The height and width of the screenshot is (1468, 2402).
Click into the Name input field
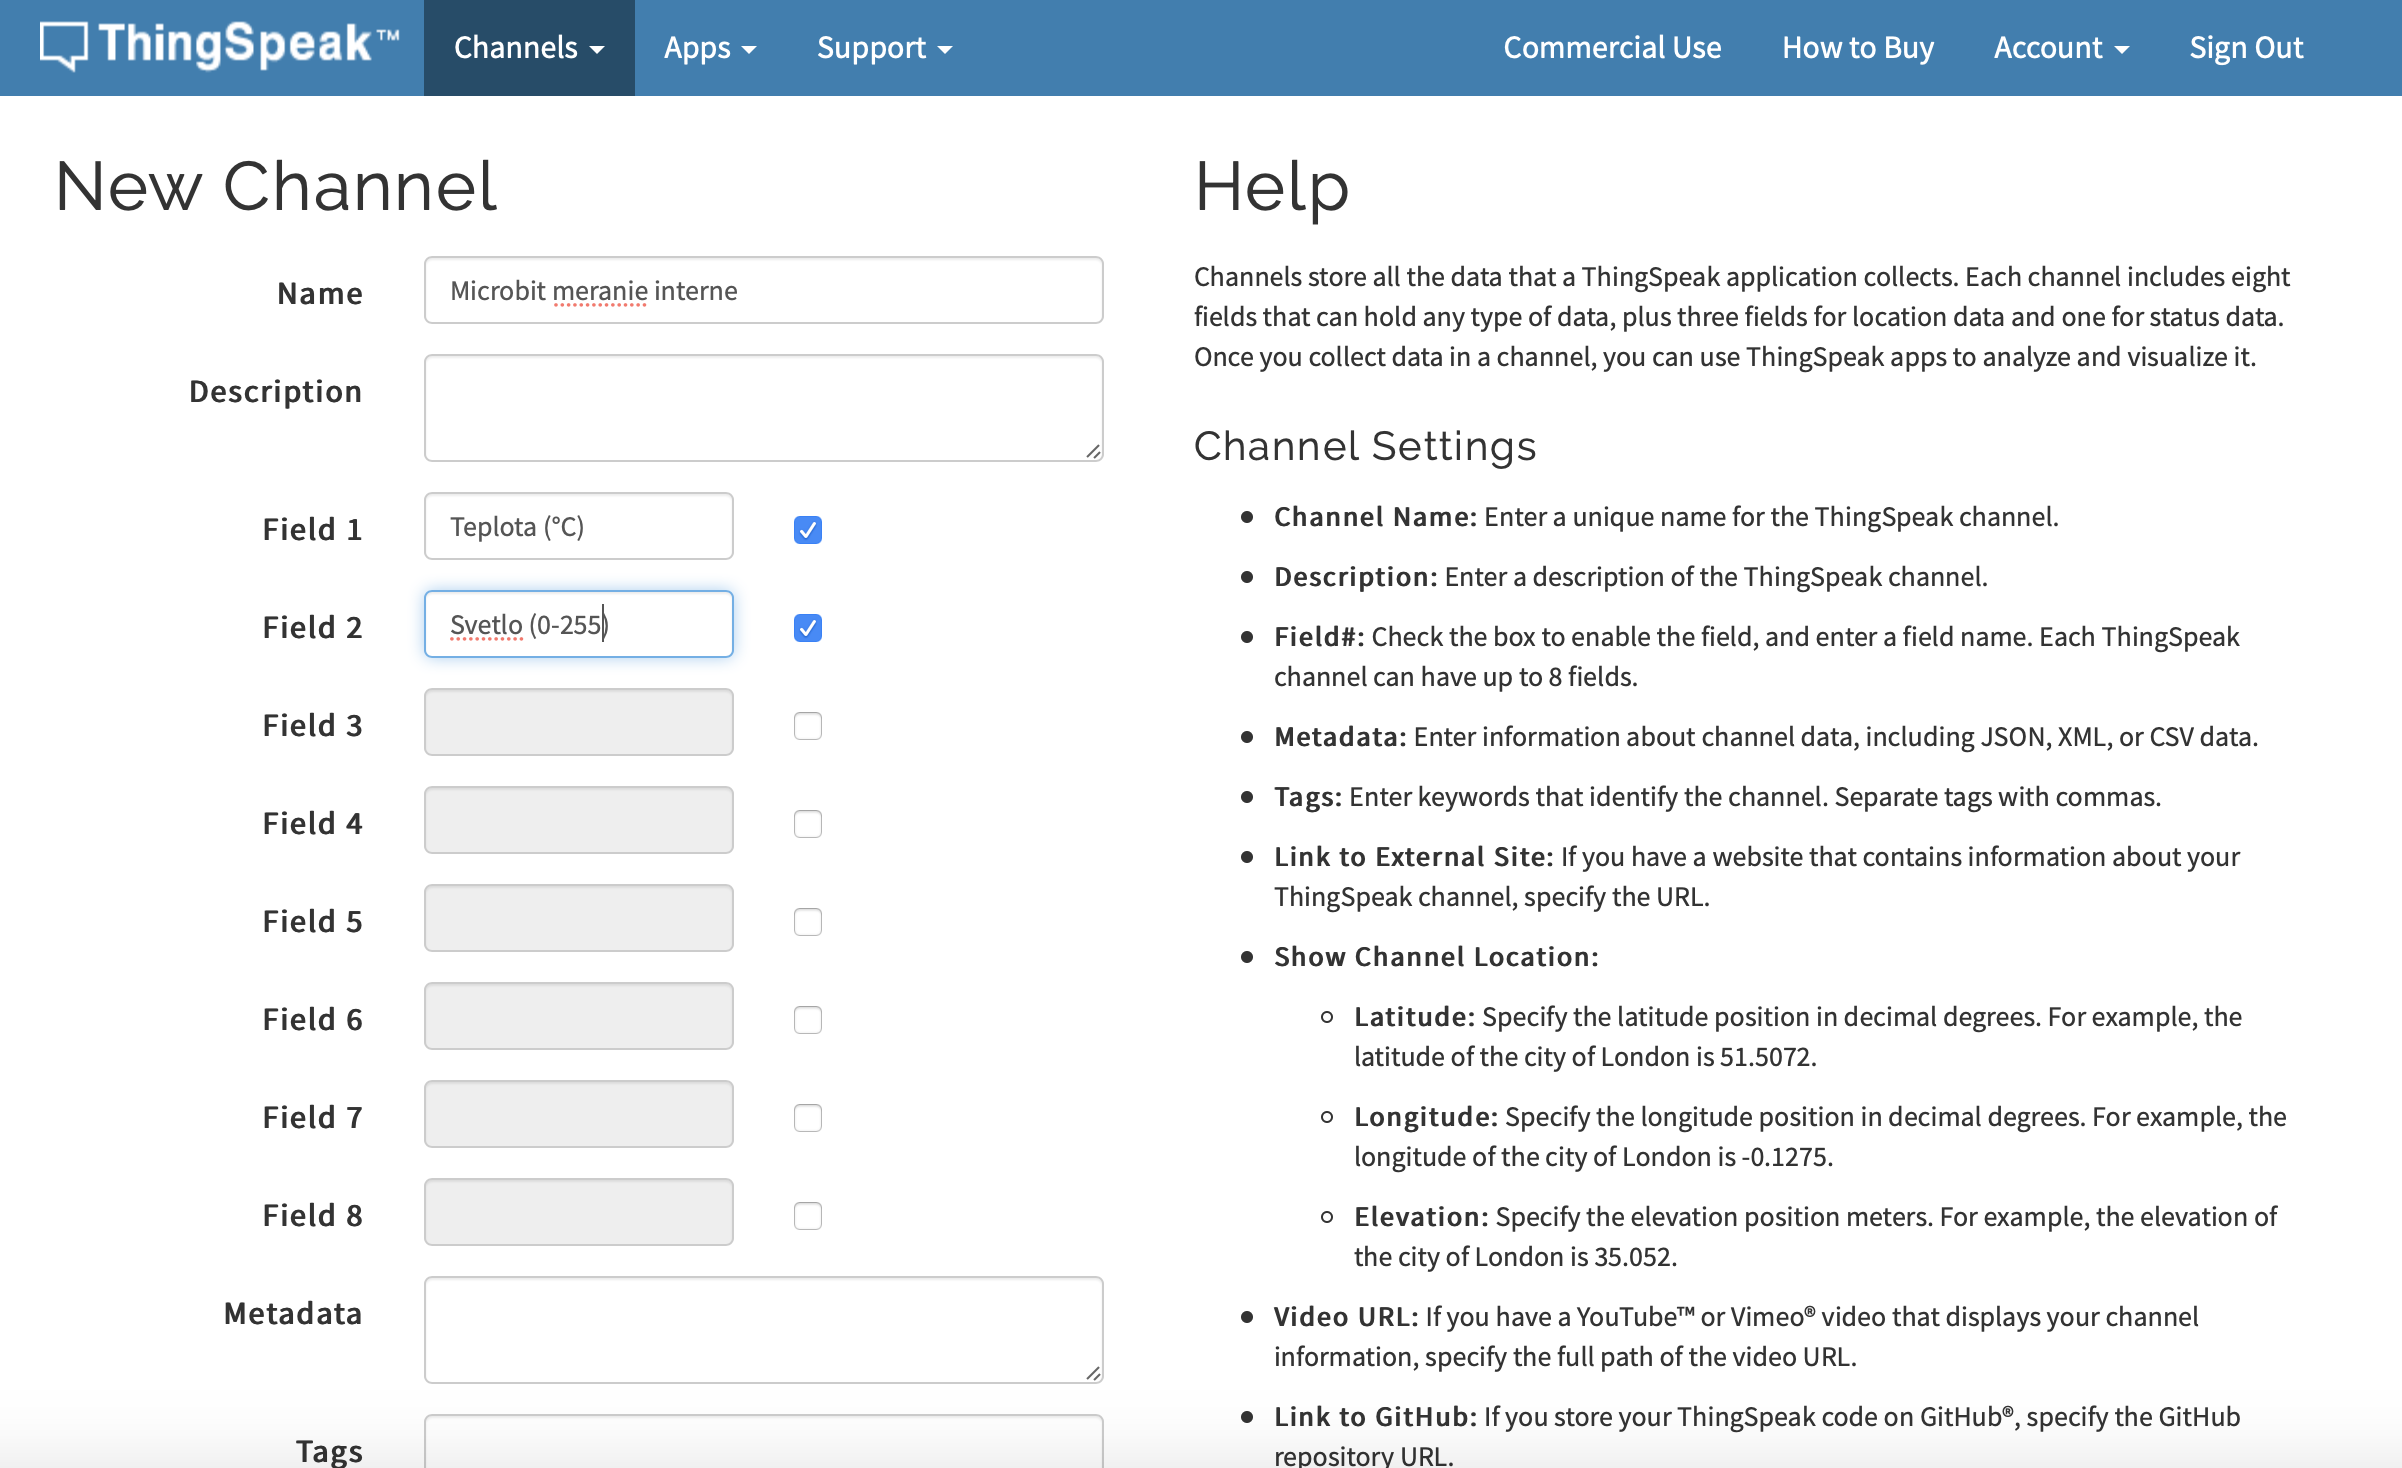[763, 290]
